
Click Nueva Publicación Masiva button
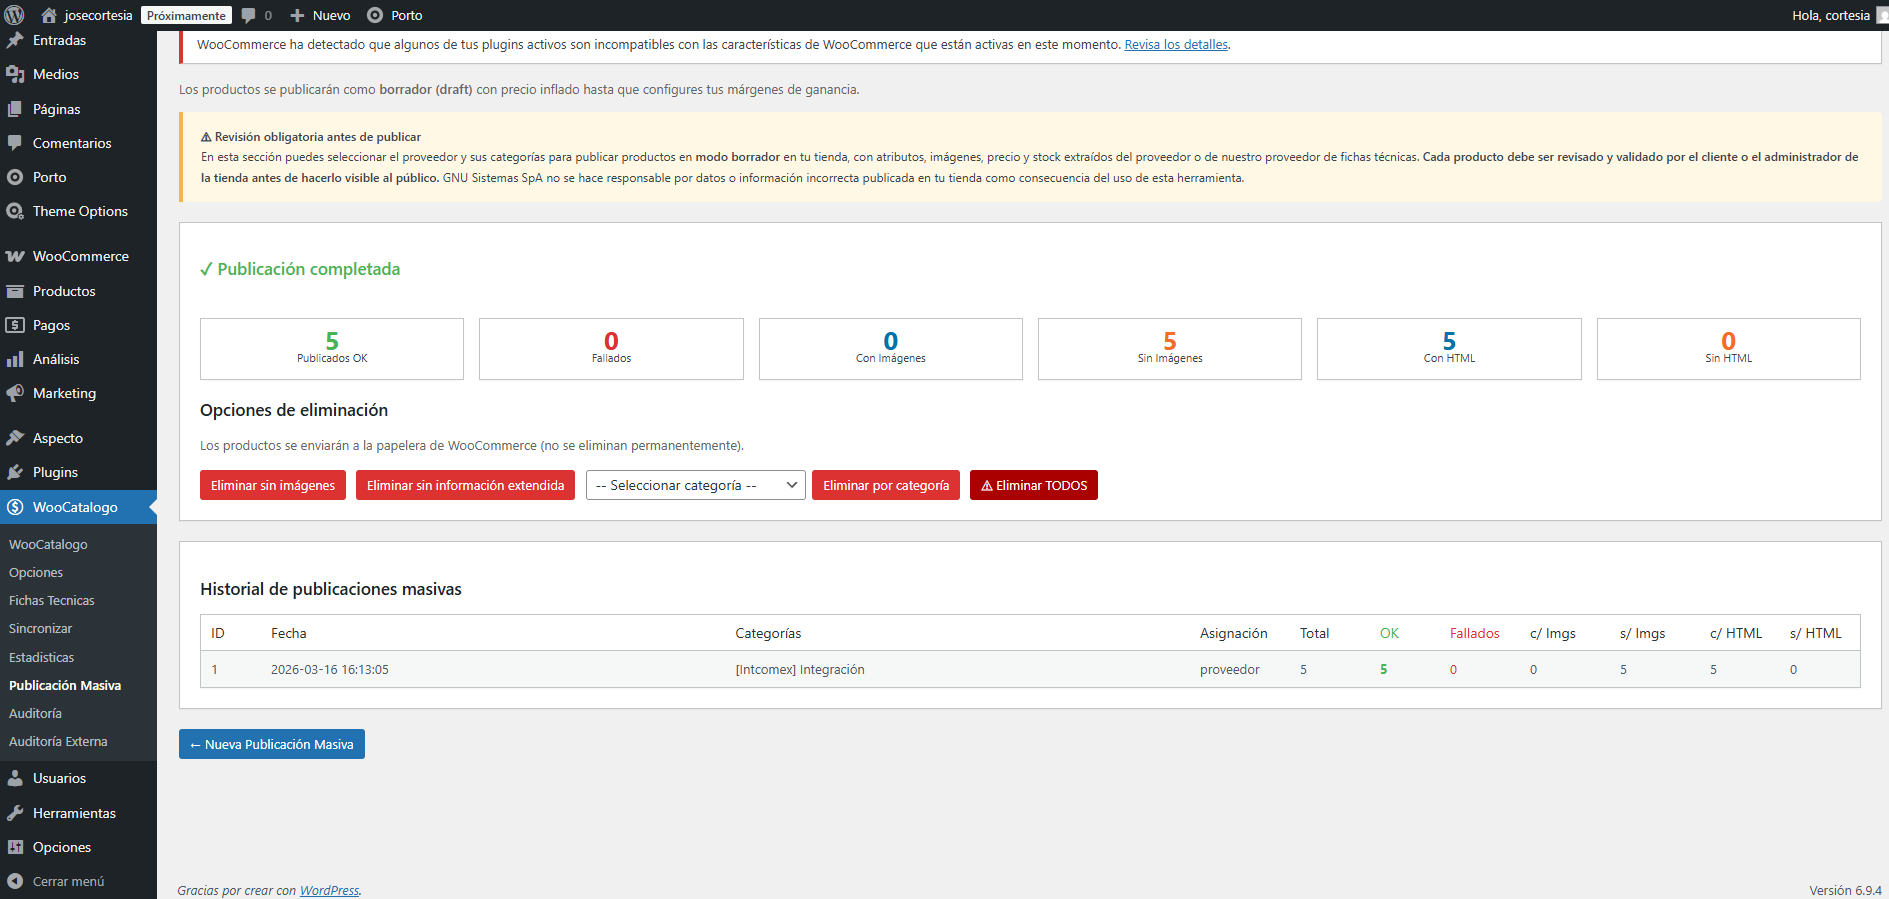point(272,744)
